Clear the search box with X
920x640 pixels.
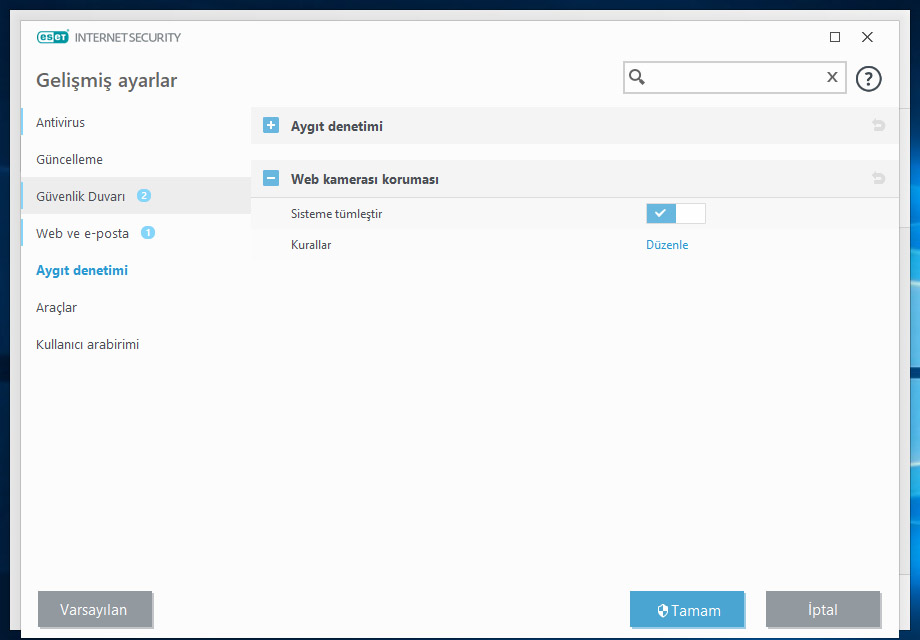[831, 77]
